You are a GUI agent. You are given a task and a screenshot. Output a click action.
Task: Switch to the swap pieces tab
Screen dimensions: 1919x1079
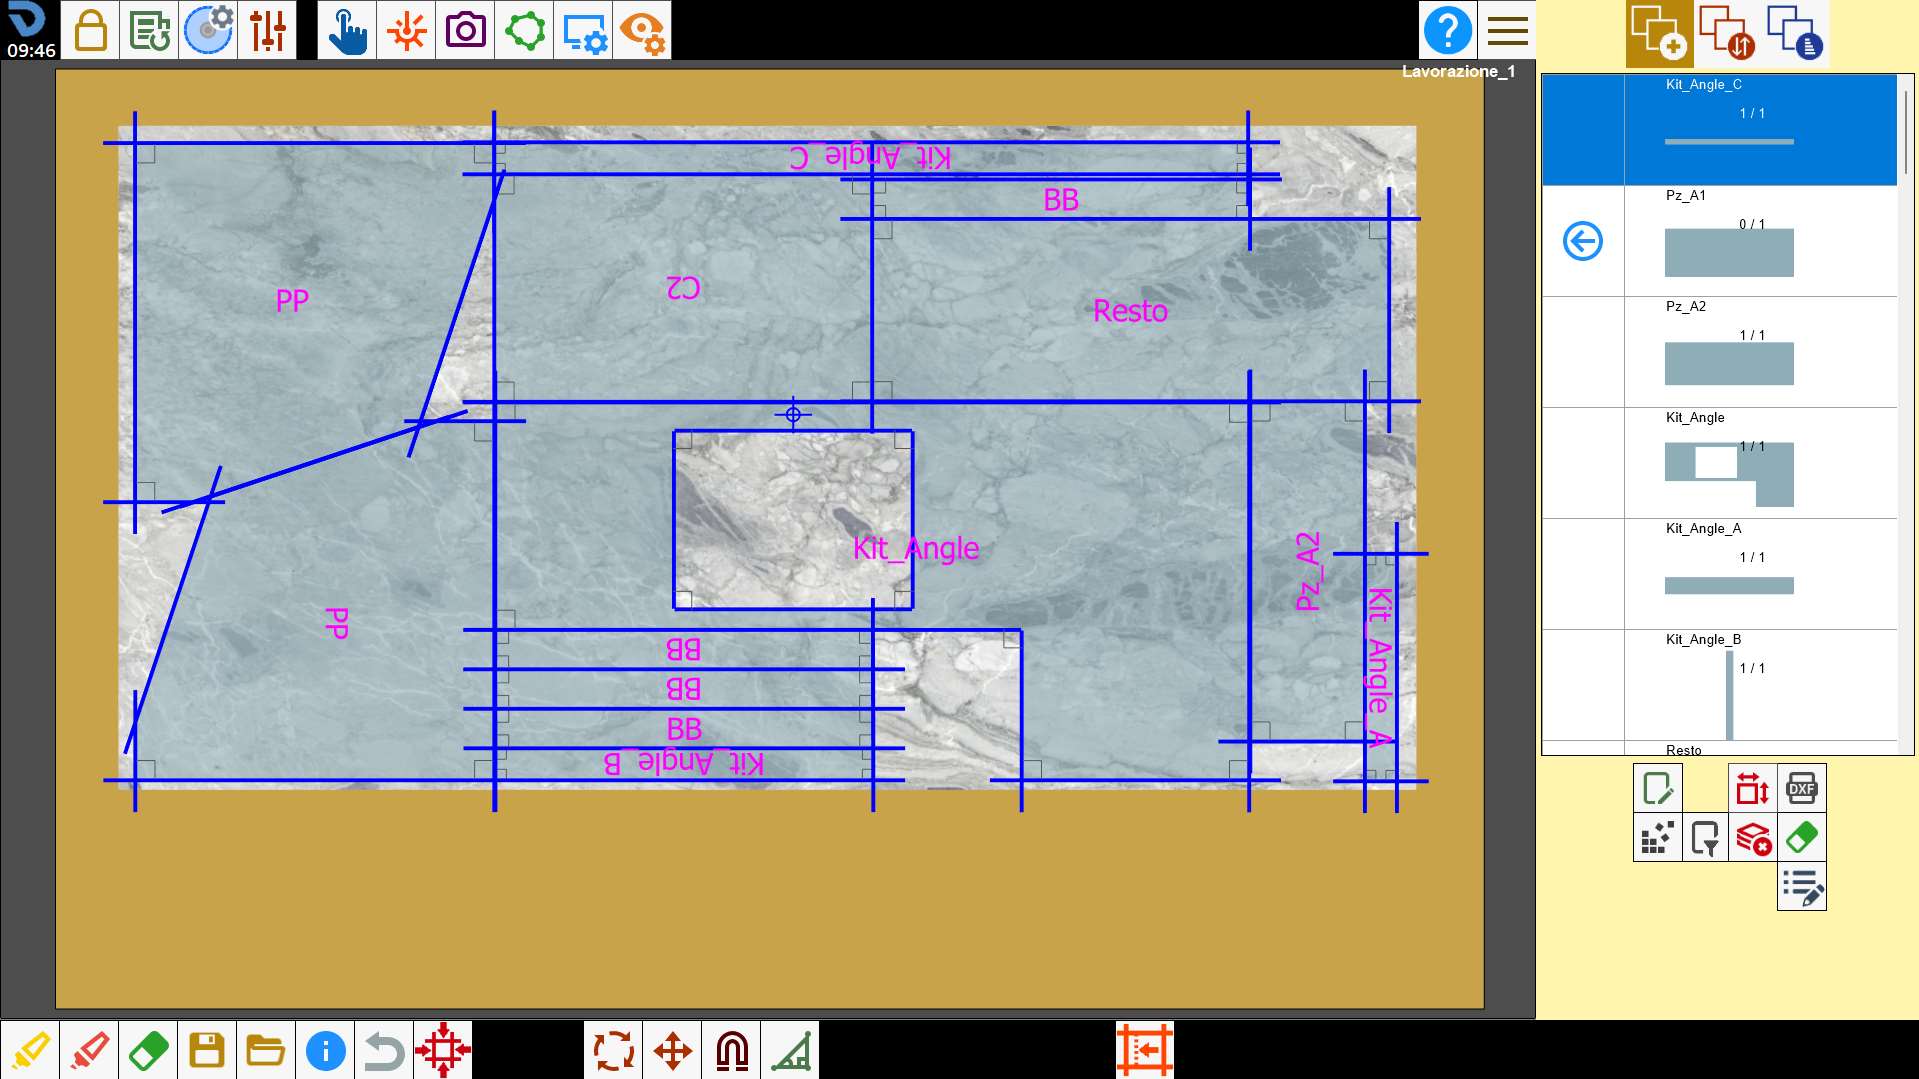tap(1727, 33)
